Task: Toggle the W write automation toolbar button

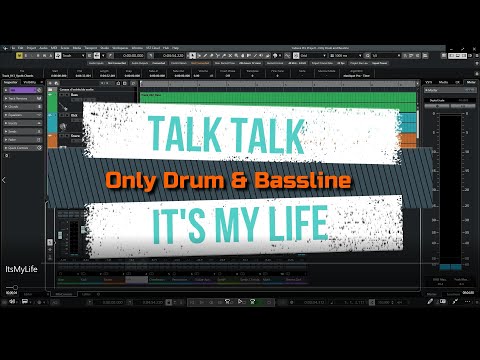Action: pos(44,55)
